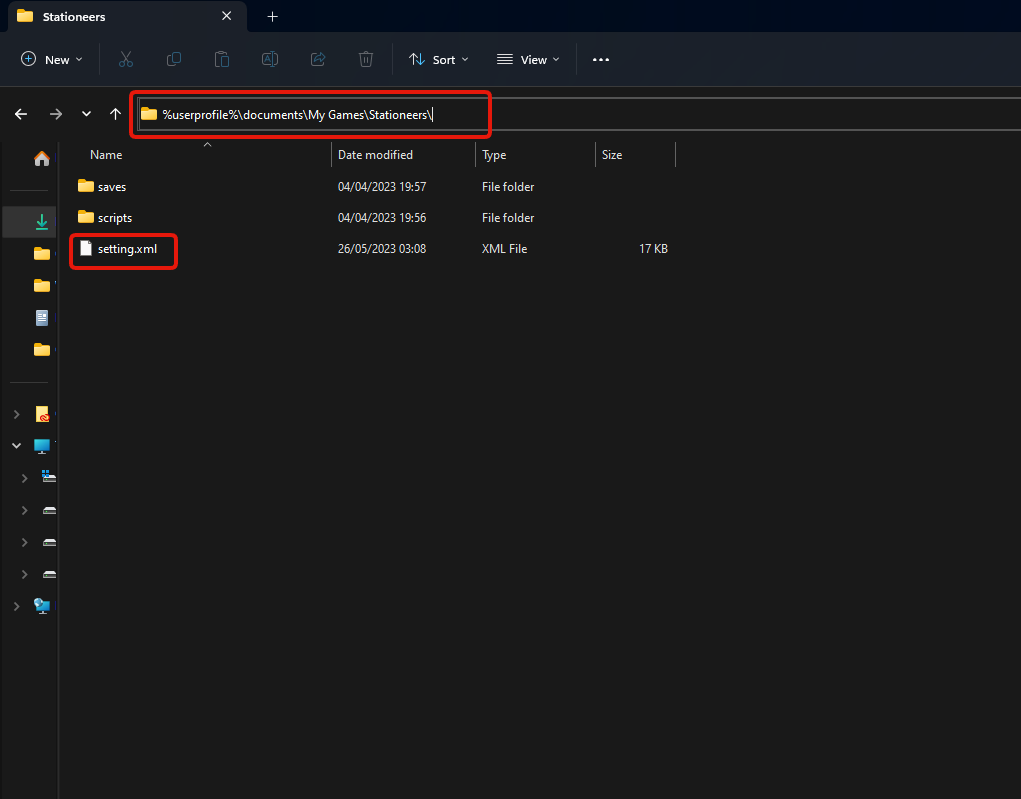This screenshot has width=1021, height=799.
Task: Open the New dropdown menu
Action: pyautogui.click(x=52, y=59)
